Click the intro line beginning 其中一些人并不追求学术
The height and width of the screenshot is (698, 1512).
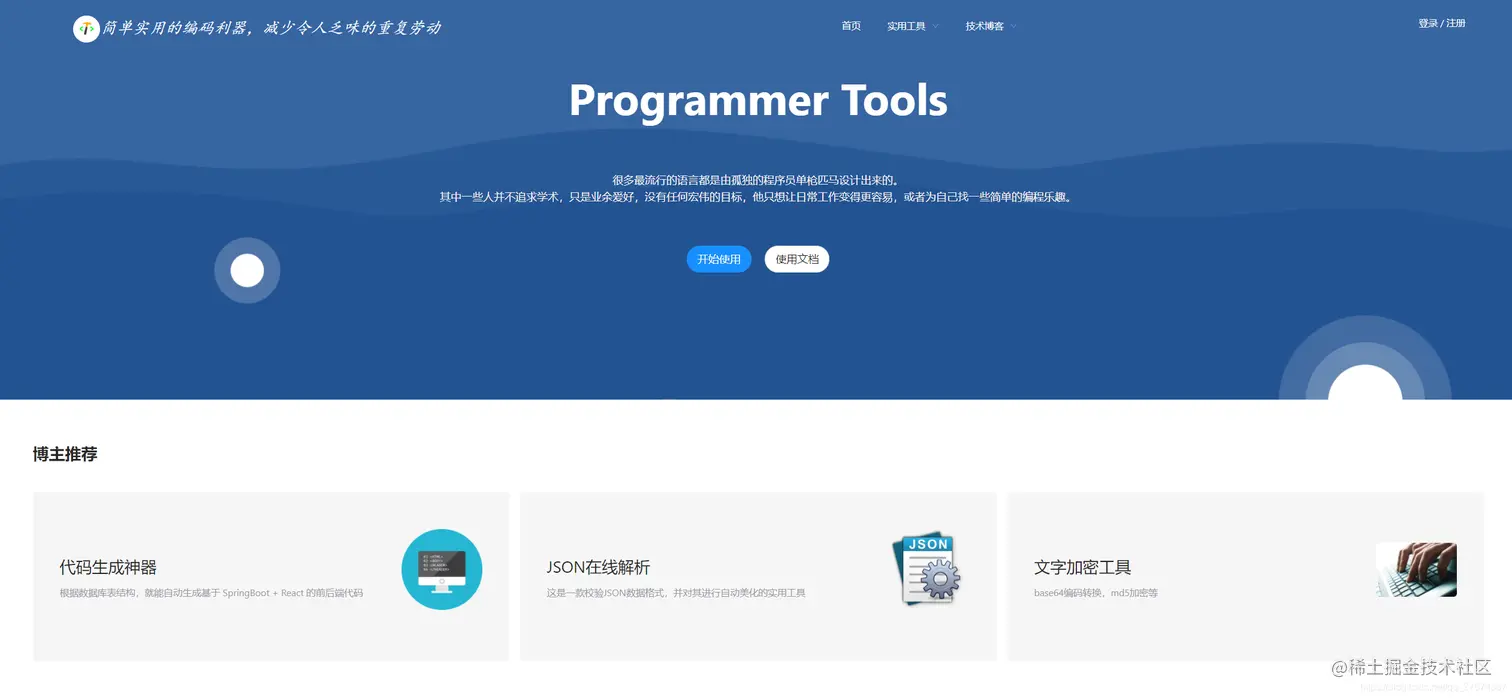(756, 197)
